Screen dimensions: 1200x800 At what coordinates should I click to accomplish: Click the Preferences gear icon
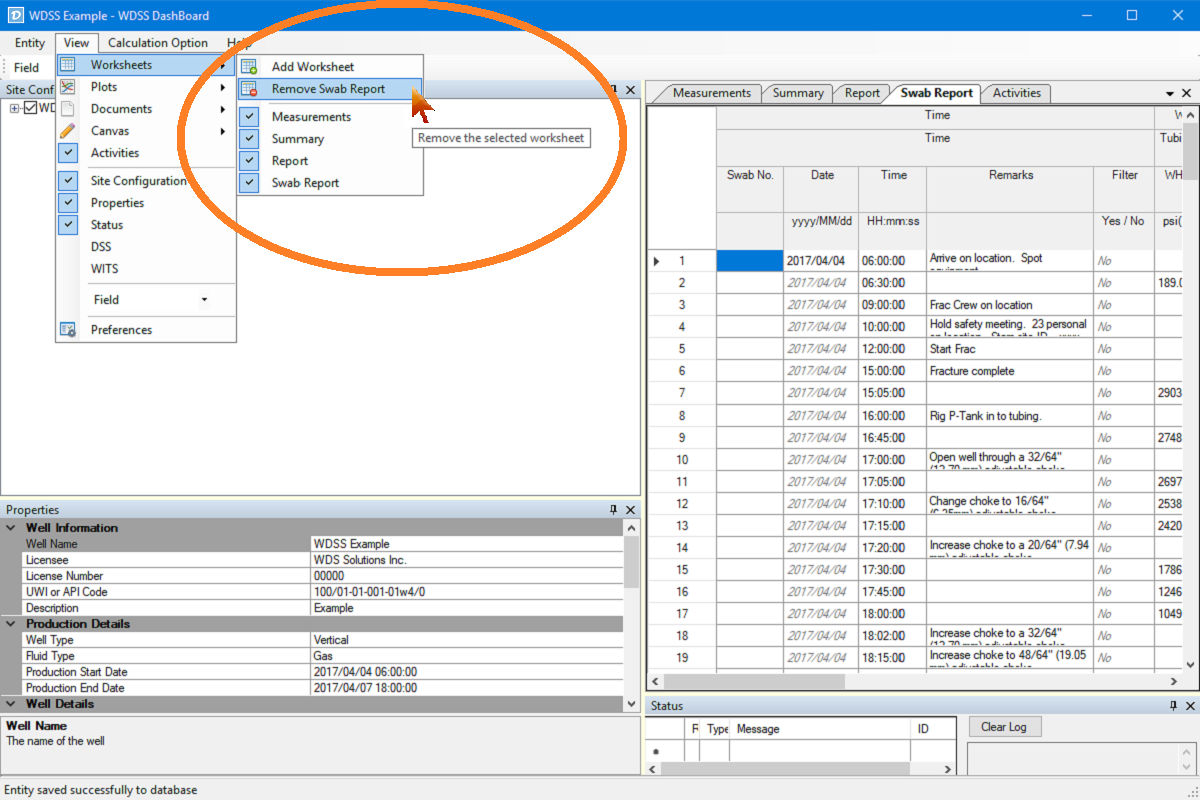pyautogui.click(x=68, y=330)
